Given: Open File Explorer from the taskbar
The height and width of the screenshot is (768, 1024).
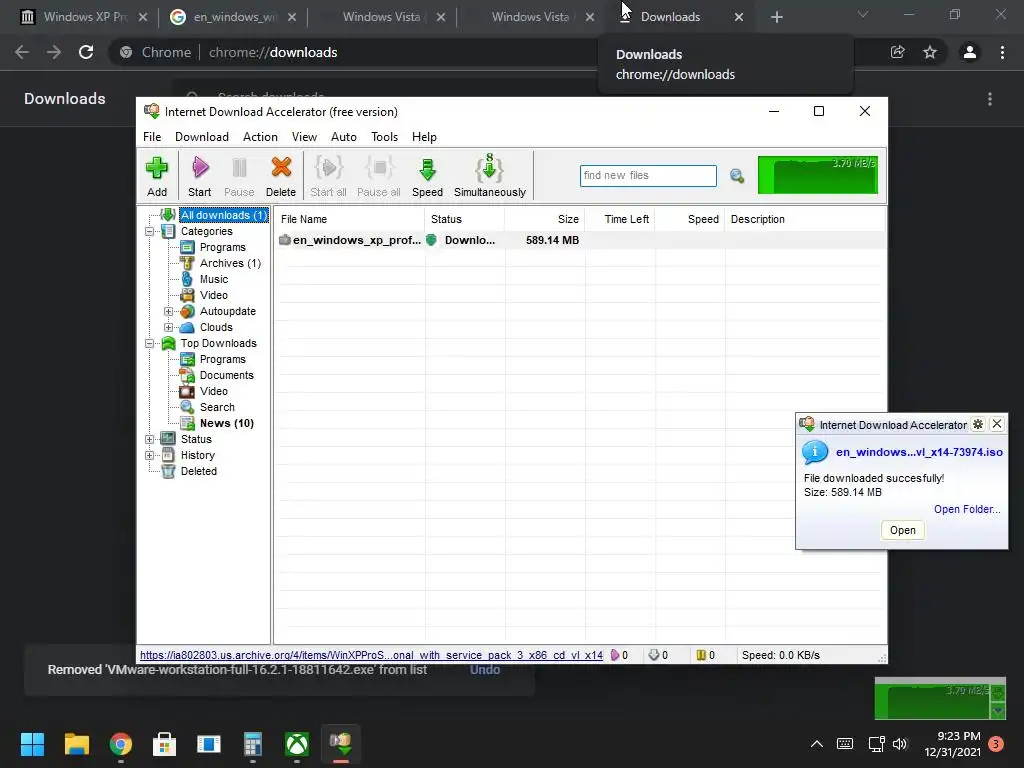Looking at the screenshot, I should pyautogui.click(x=76, y=744).
